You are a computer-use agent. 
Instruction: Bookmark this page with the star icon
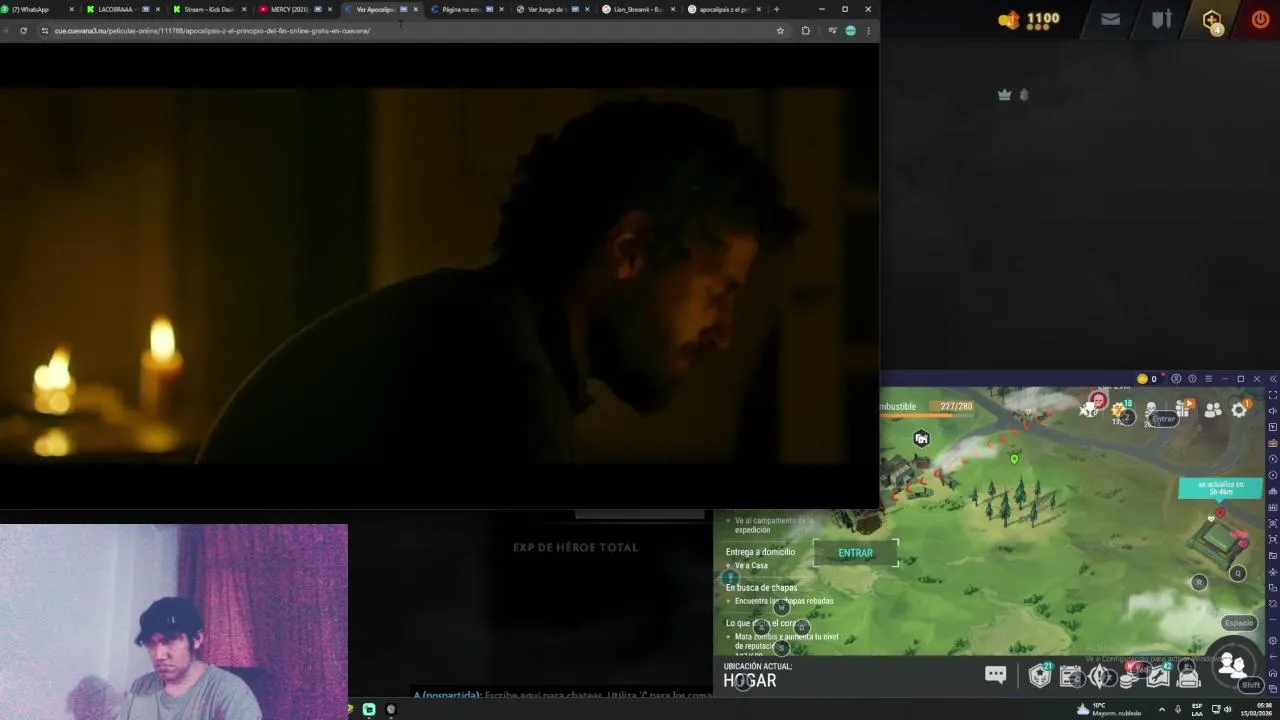pos(780,31)
